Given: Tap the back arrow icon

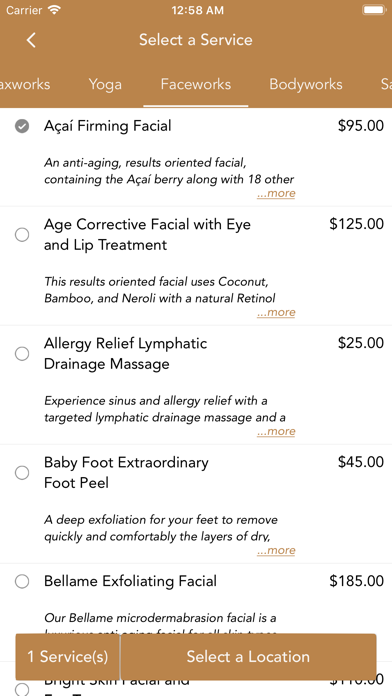Looking at the screenshot, I should pyautogui.click(x=31, y=40).
